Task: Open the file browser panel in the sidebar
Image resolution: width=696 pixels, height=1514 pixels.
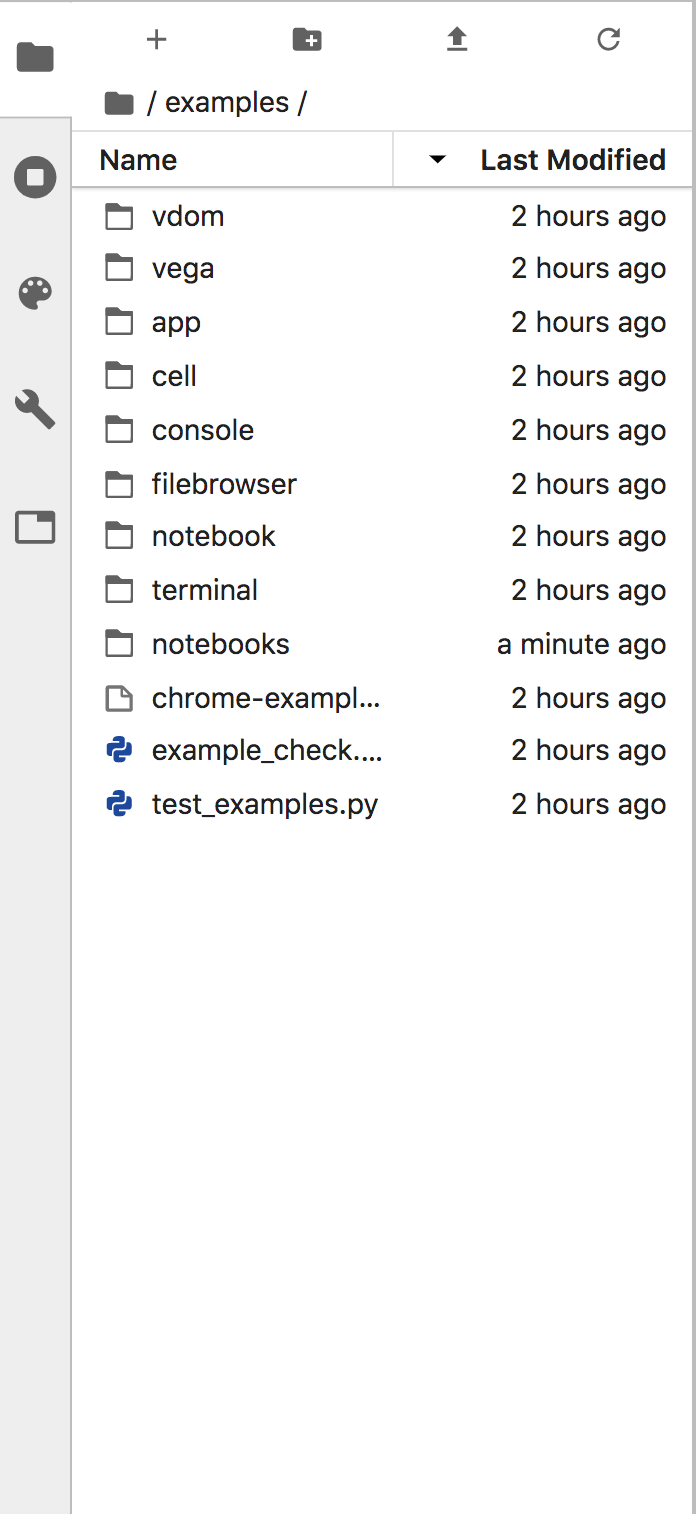Action: point(34,57)
